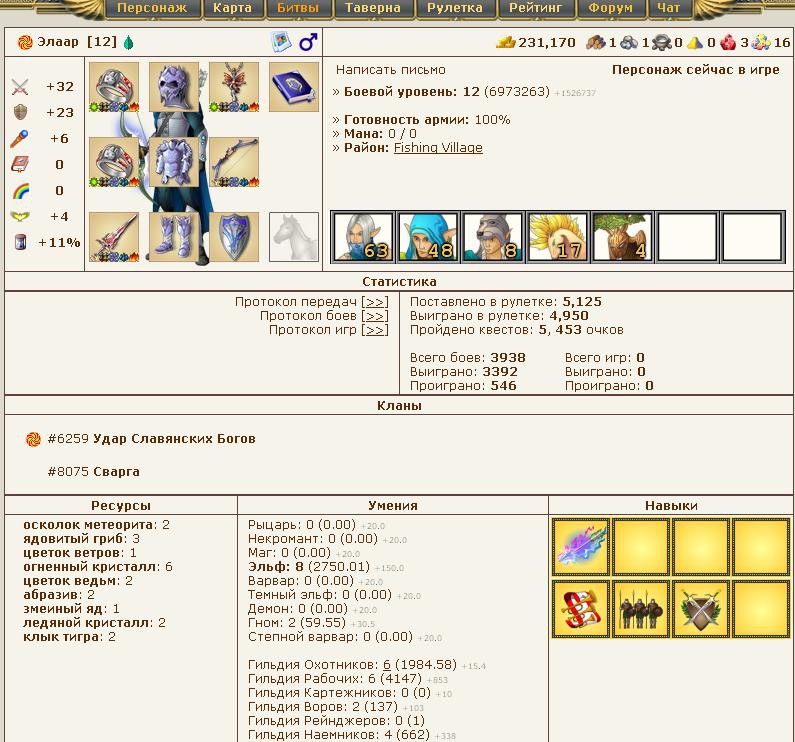Click the clan emblem beside Элаар name
795x742 pixels.
(x=24, y=42)
